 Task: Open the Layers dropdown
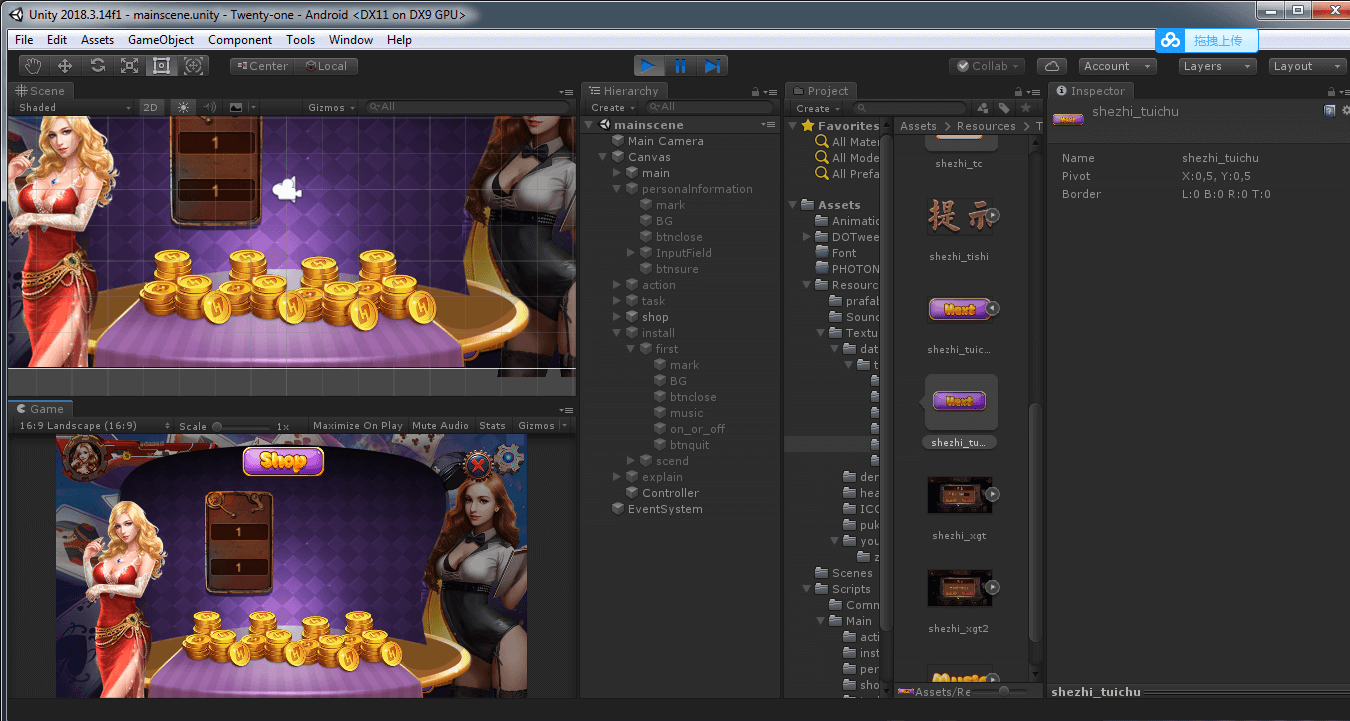pos(1216,66)
